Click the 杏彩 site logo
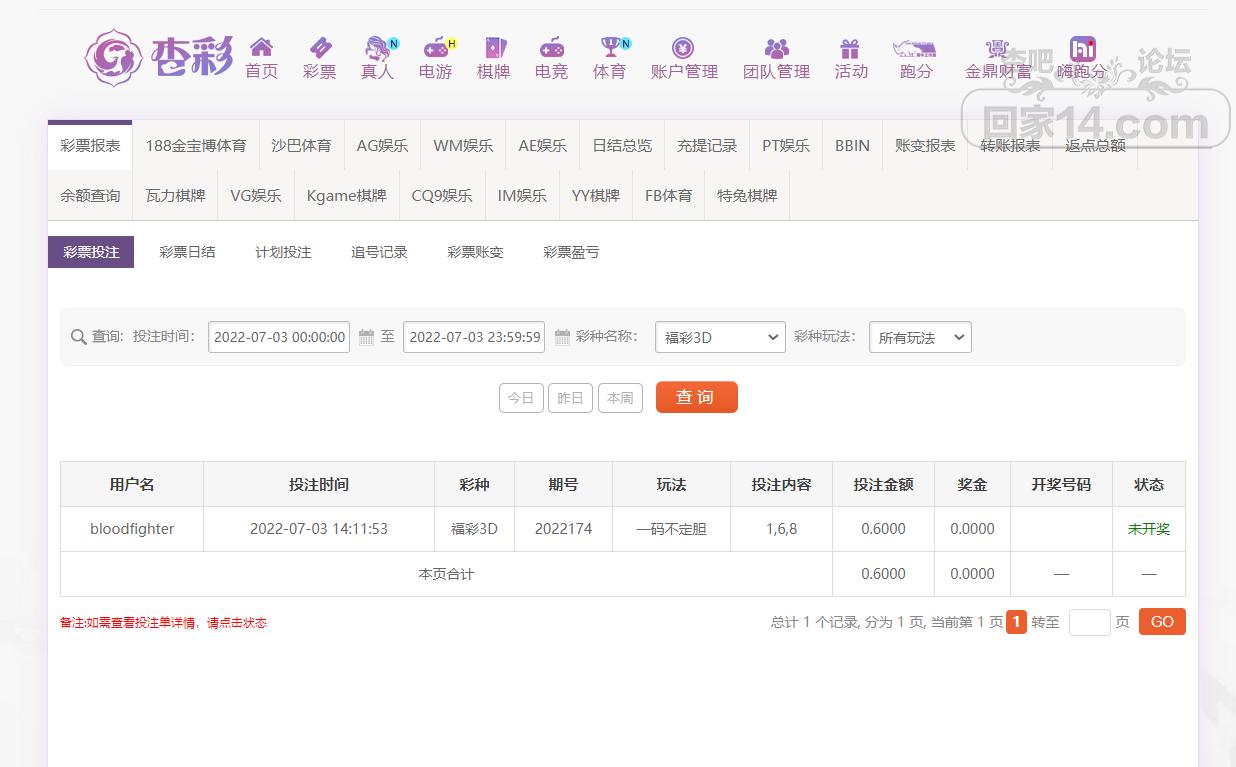The image size is (1236, 767). click(159, 58)
